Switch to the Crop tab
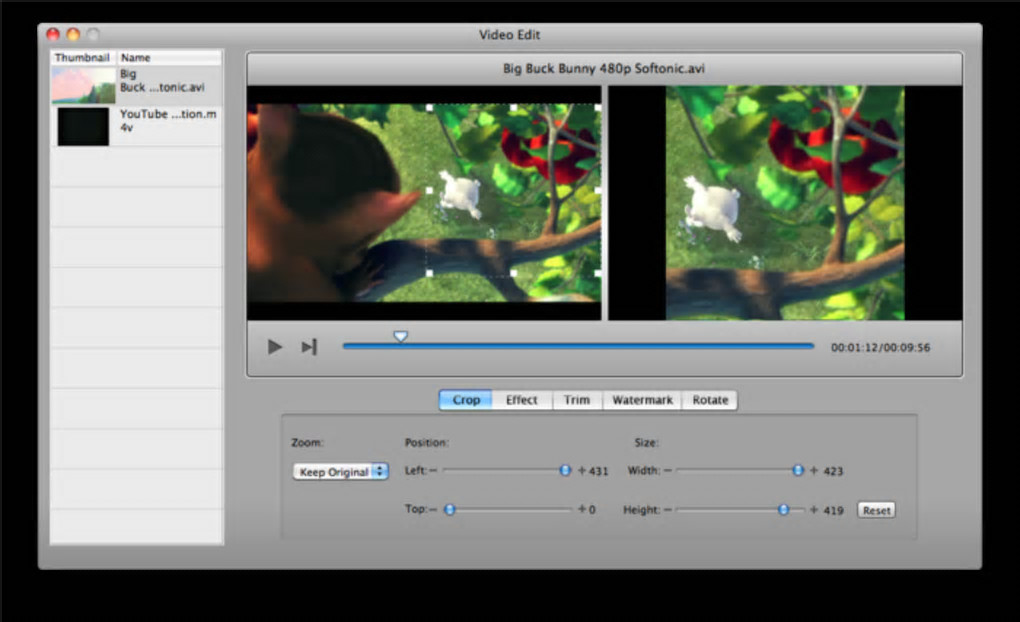The height and width of the screenshot is (622, 1020). (466, 399)
